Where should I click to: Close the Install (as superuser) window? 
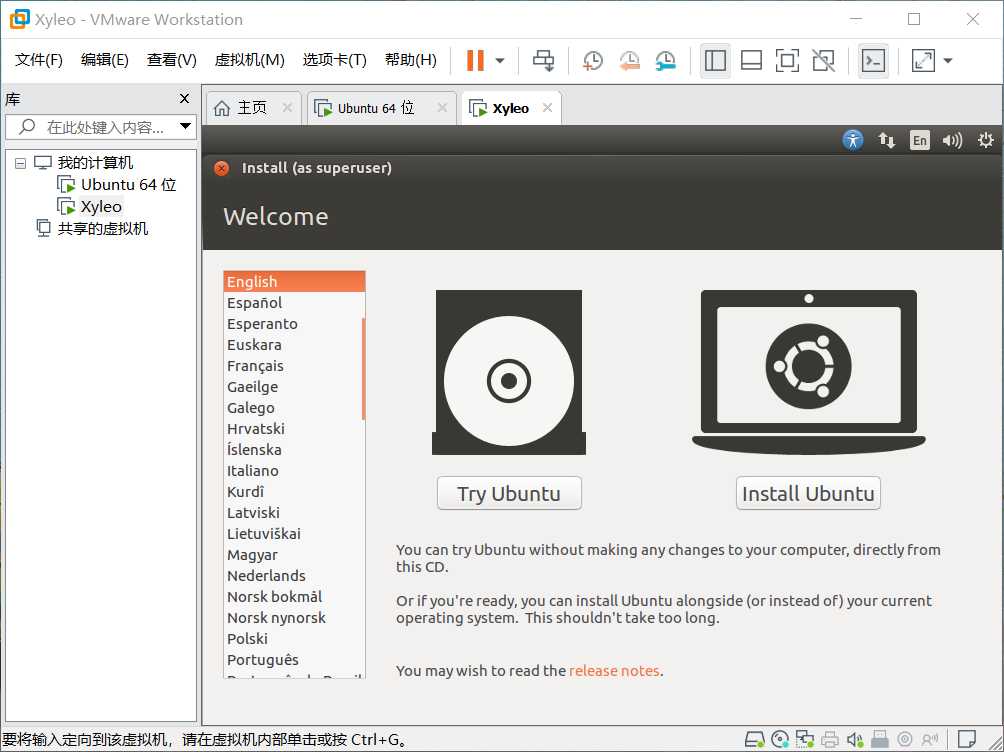point(222,168)
